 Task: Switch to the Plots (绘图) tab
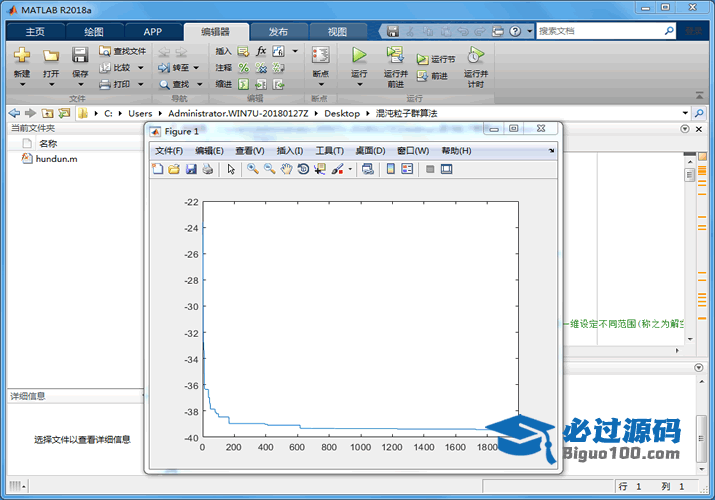pos(94,31)
